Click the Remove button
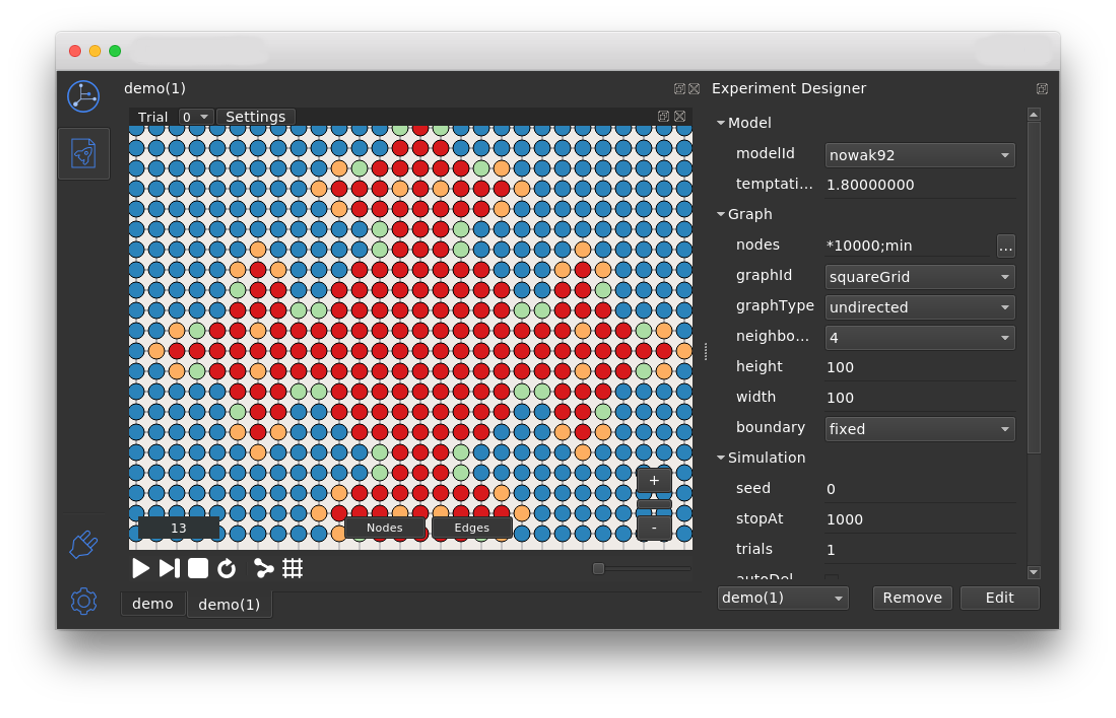Image resolution: width=1116 pixels, height=718 pixels. tap(912, 598)
